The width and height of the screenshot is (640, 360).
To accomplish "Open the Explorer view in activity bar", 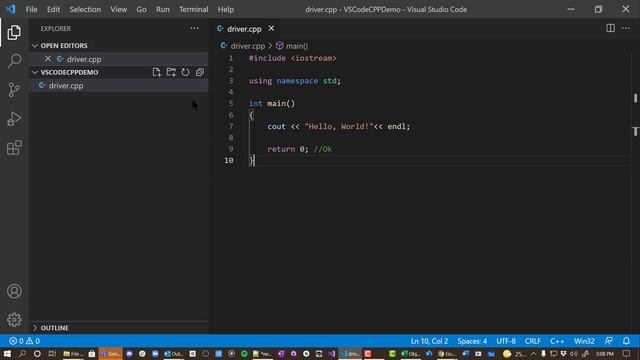I will tap(14, 33).
